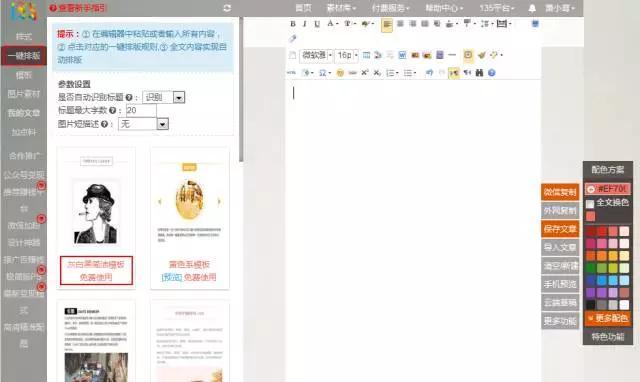The width and height of the screenshot is (640, 382).
Task: Toggle the 全文换色 checkbox
Action: pyautogui.click(x=590, y=204)
